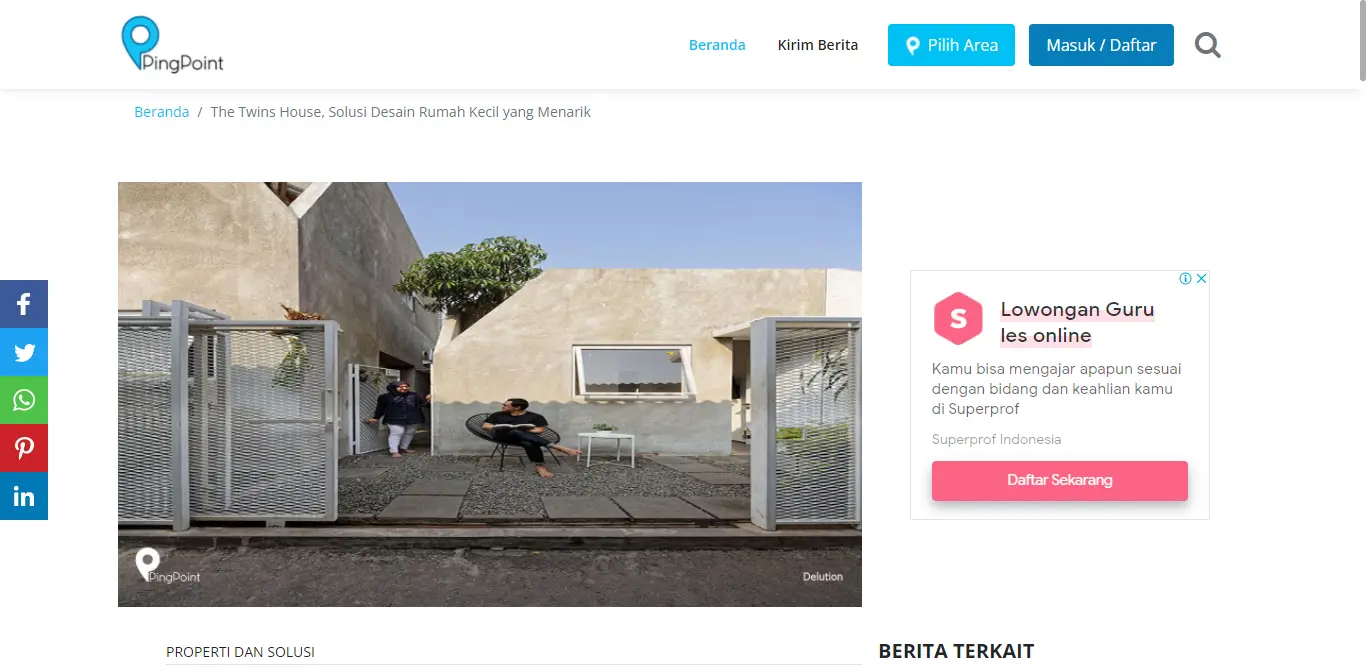Image resolution: width=1366 pixels, height=667 pixels.
Task: Follow the Beranda breadcrumb link
Action: (162, 112)
